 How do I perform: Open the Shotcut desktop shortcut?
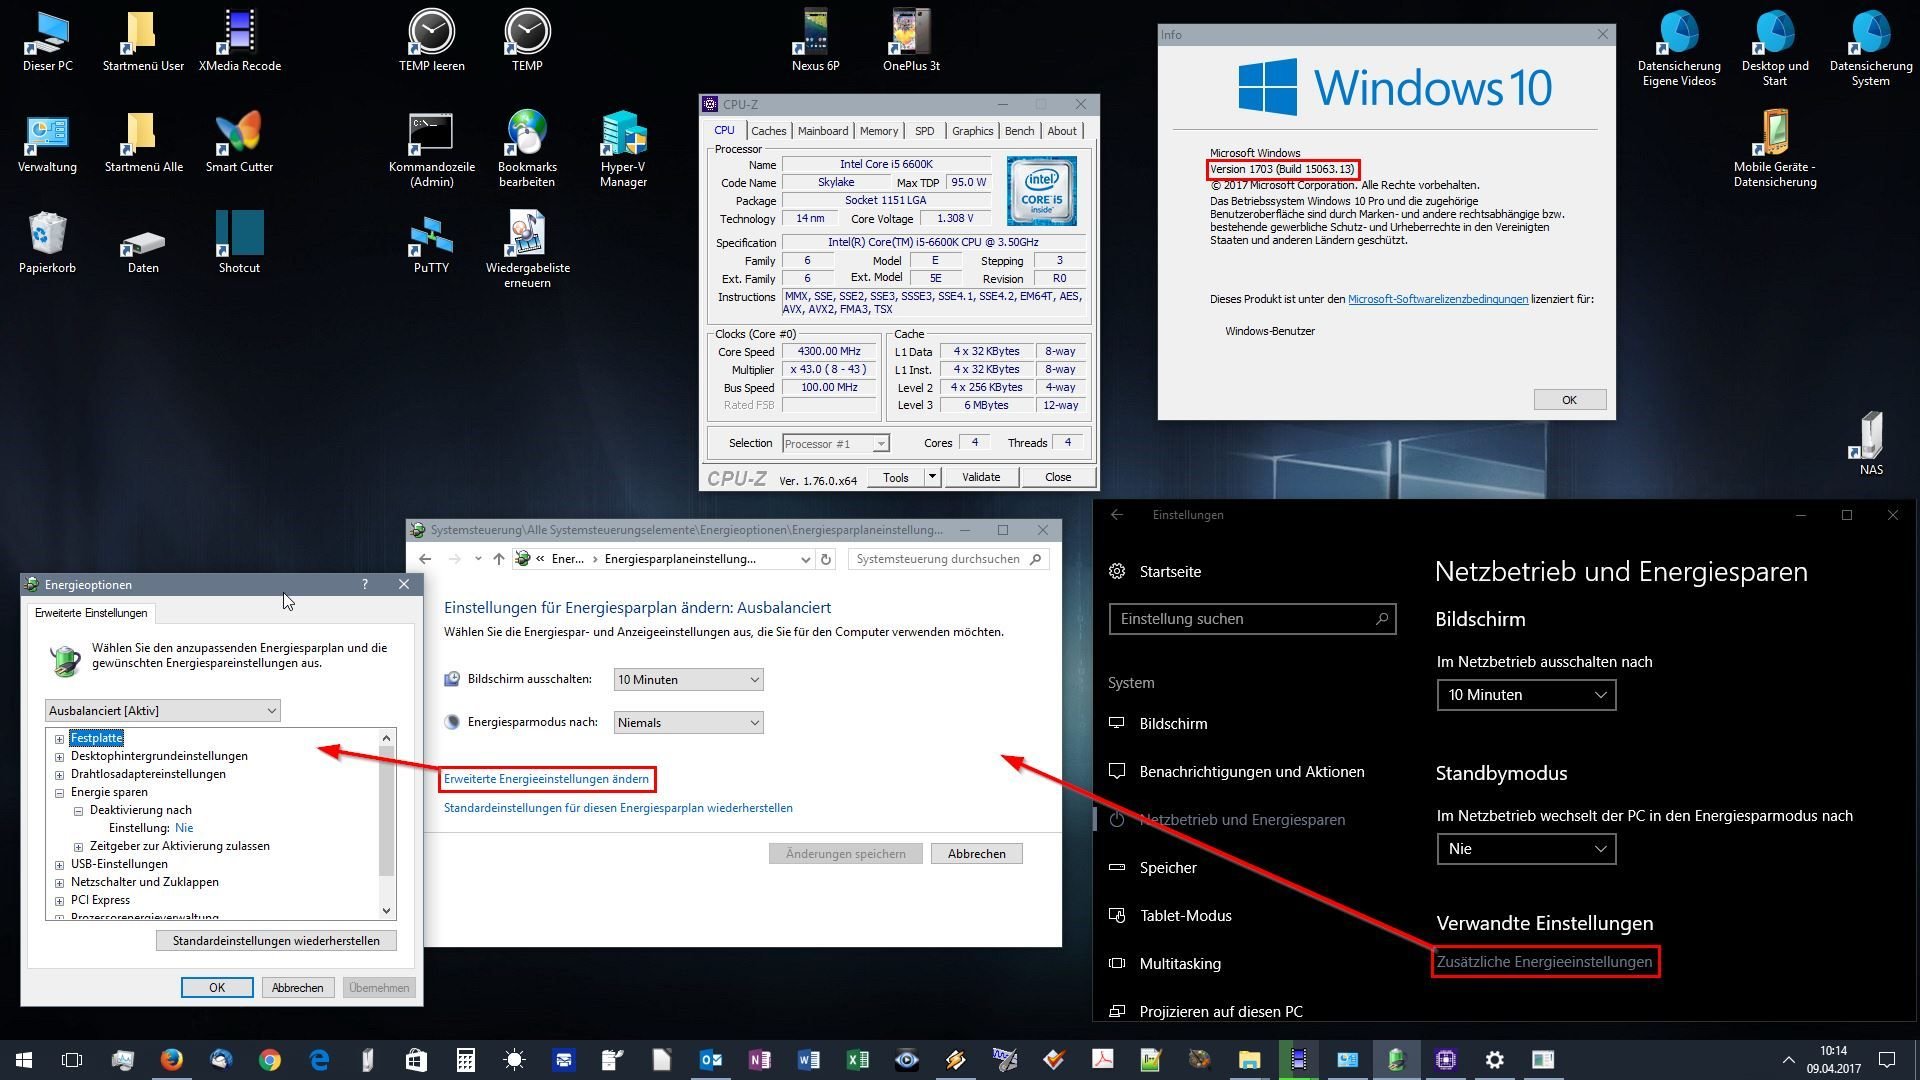click(x=239, y=243)
